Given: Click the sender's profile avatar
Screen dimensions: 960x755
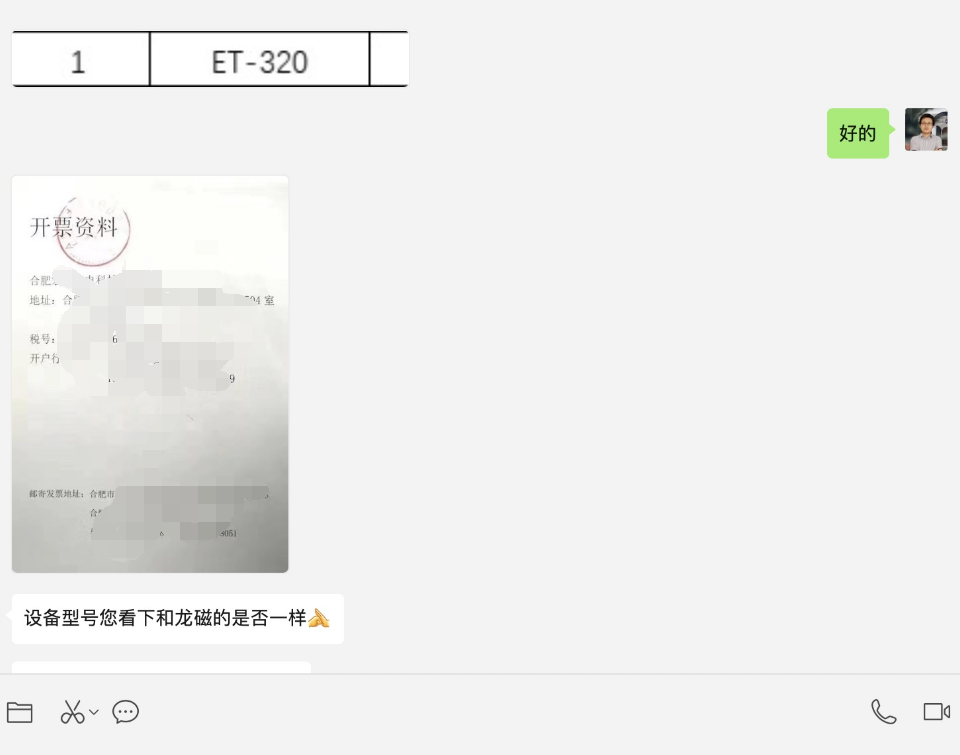Looking at the screenshot, I should click(926, 130).
